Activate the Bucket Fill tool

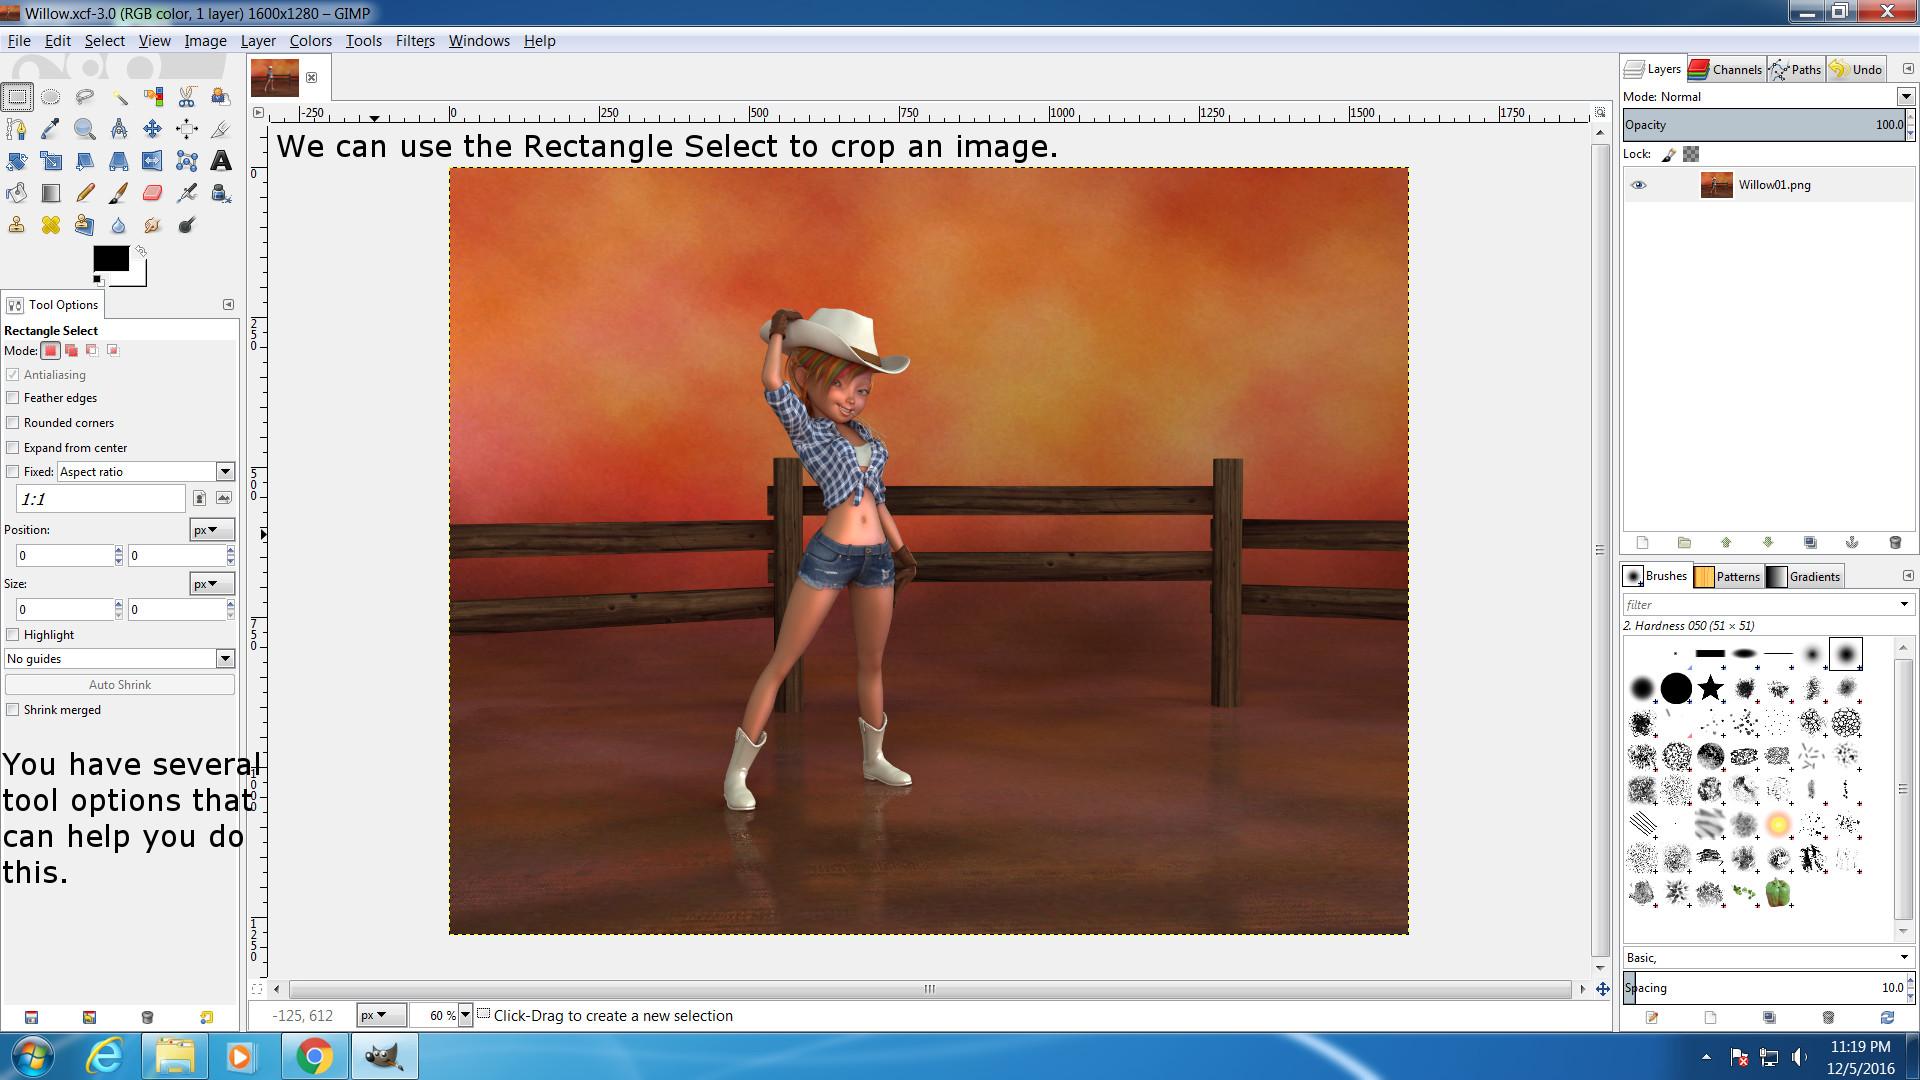point(17,193)
